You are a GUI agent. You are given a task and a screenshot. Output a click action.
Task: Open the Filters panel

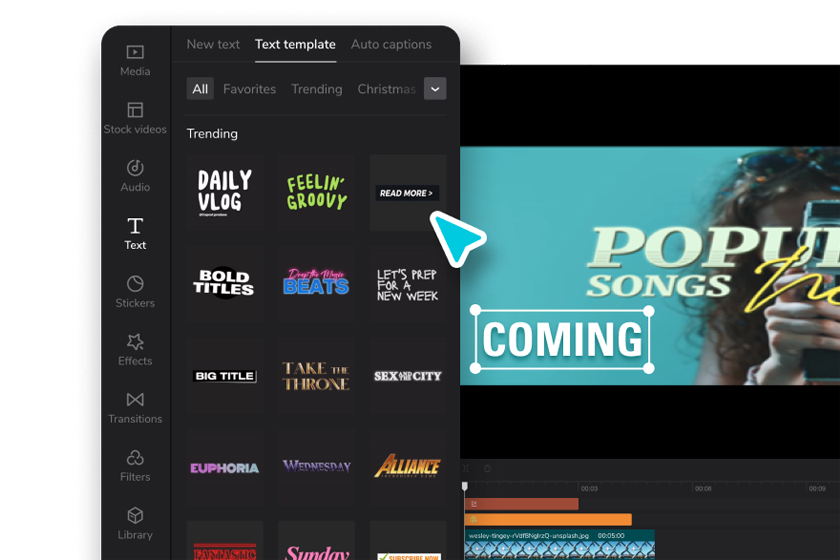coord(135,466)
